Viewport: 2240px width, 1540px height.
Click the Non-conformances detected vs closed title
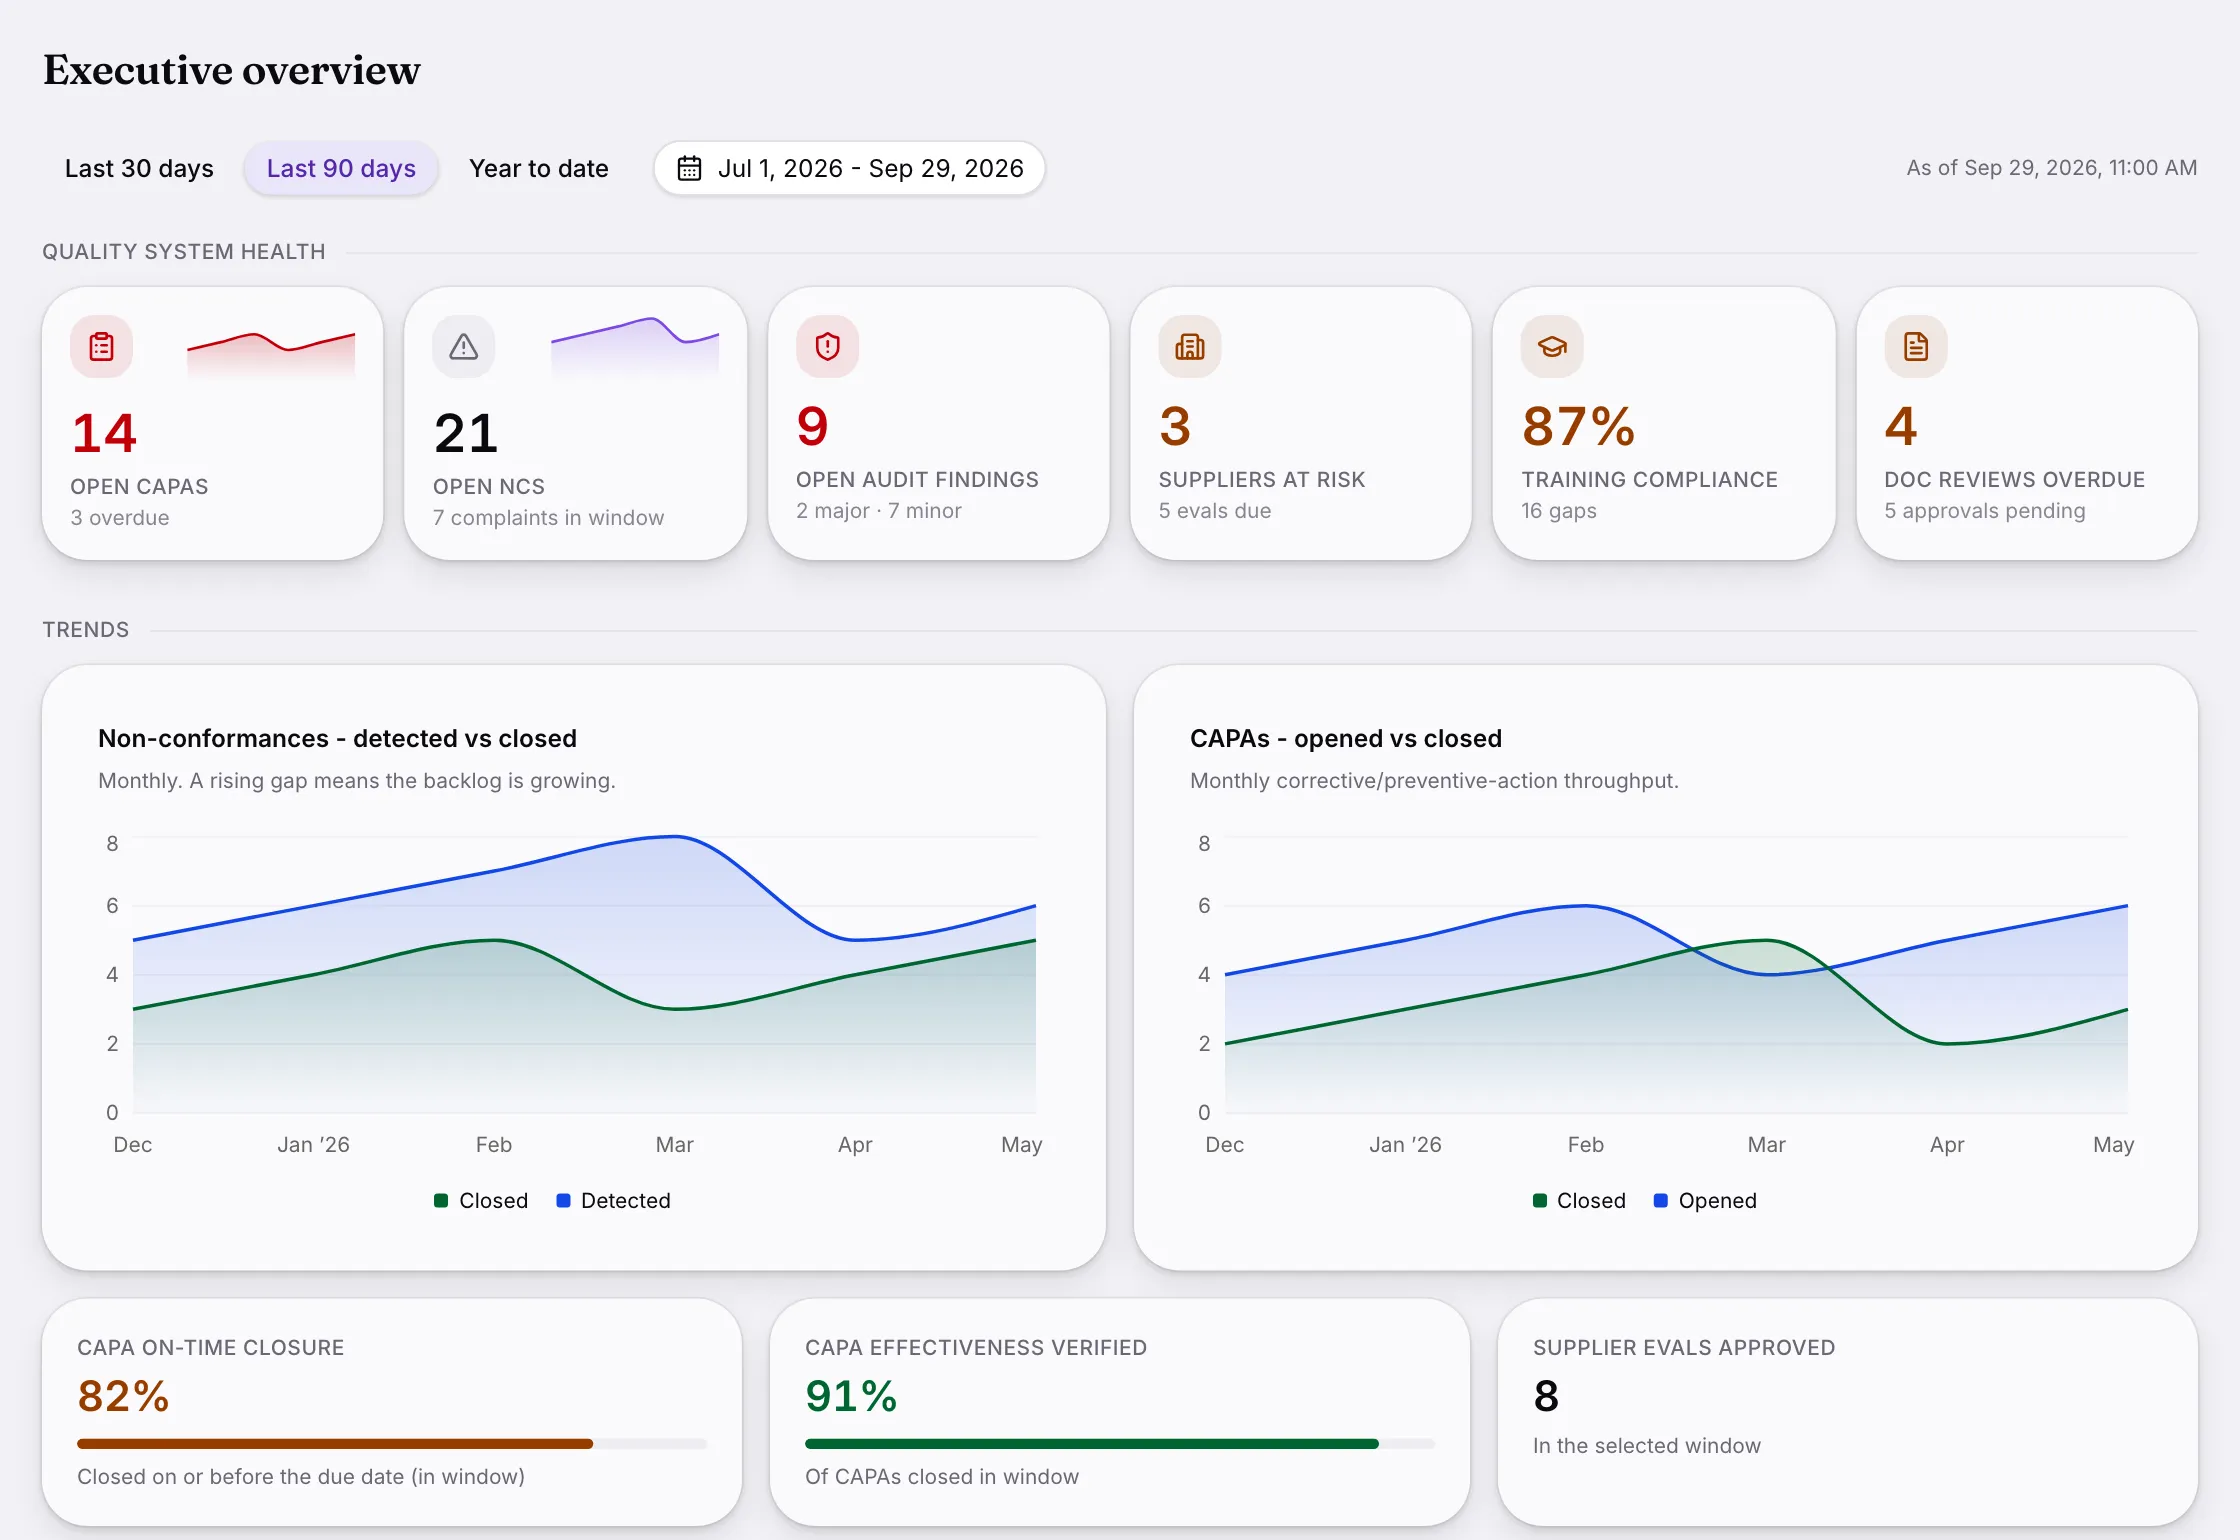click(337, 738)
